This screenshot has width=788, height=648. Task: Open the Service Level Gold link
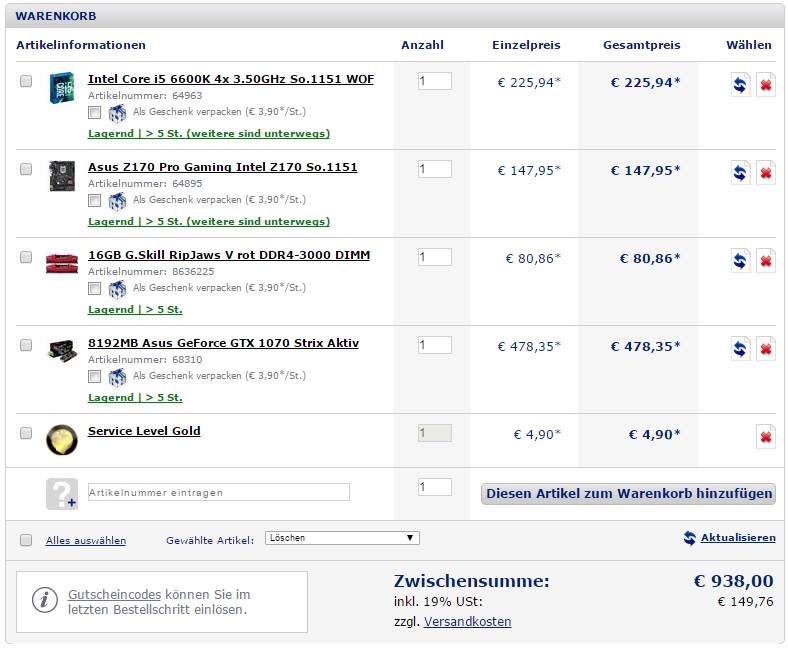(x=144, y=431)
